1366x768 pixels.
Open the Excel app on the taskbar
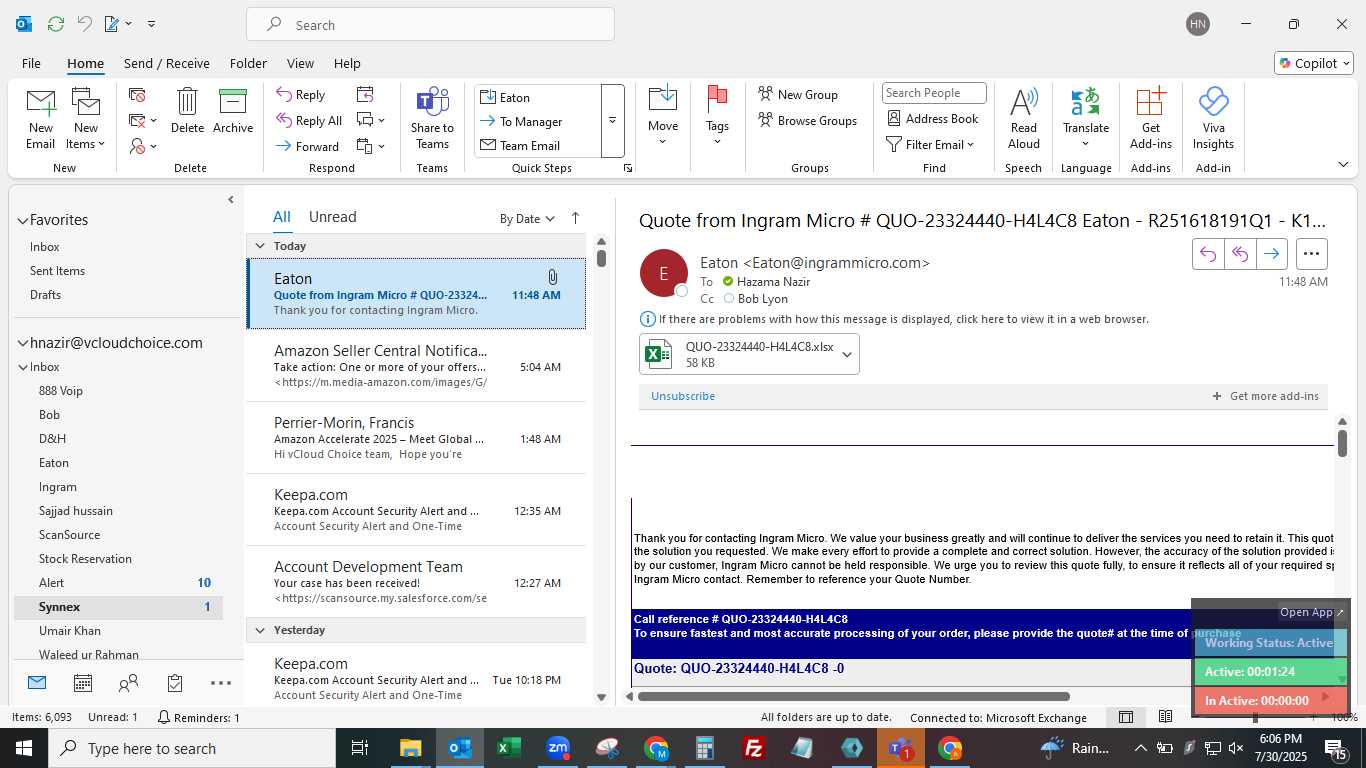tap(508, 748)
